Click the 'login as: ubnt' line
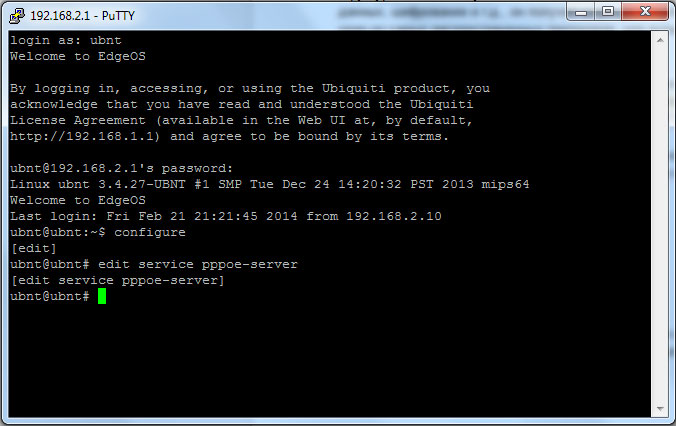The width and height of the screenshot is (676, 426). coord(65,39)
